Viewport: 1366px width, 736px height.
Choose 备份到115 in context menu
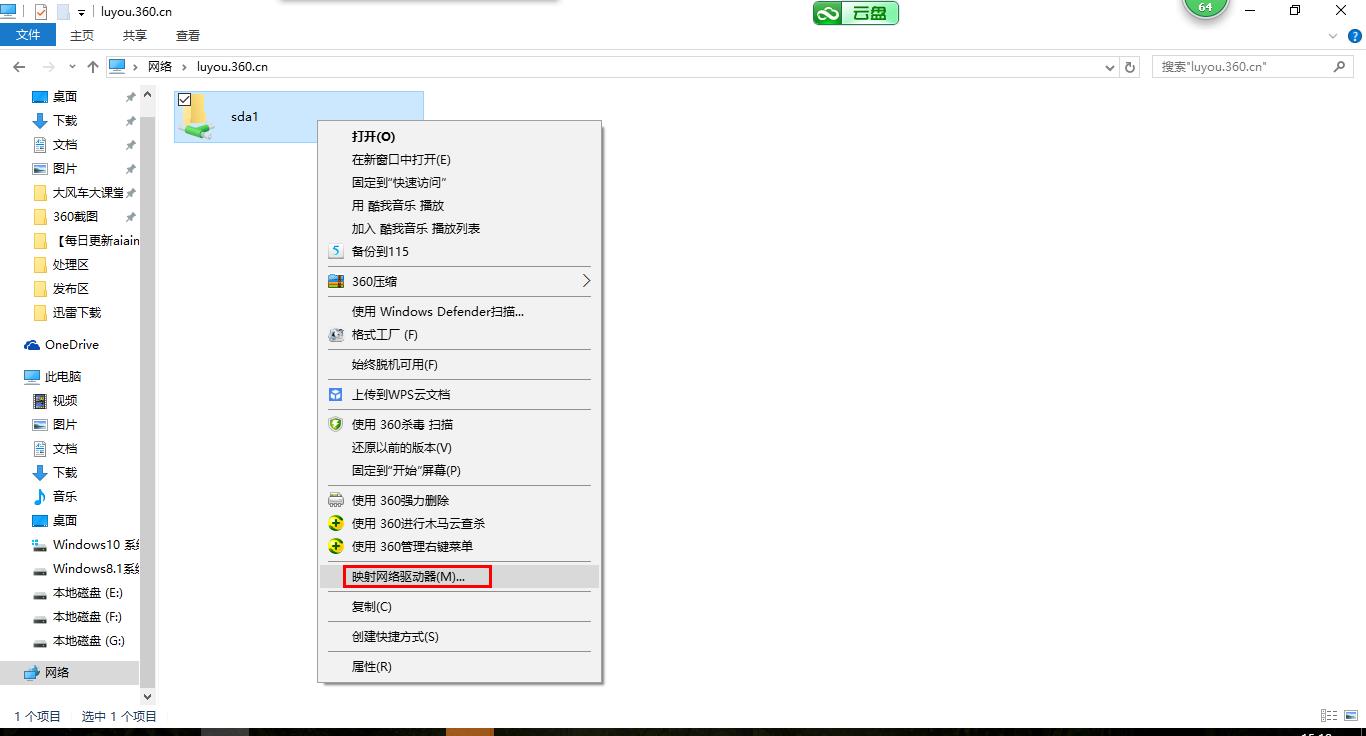459,252
